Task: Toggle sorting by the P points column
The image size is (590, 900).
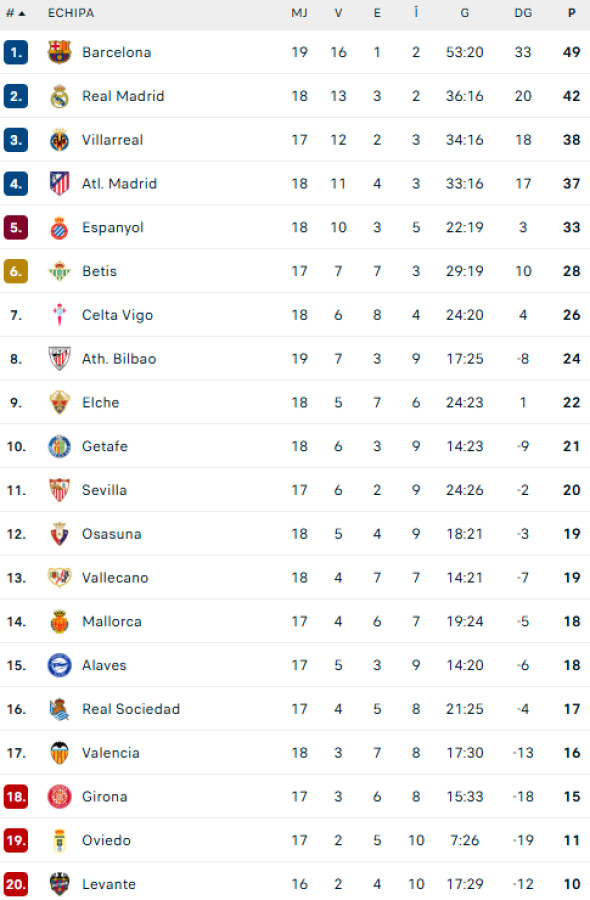Action: [x=570, y=14]
